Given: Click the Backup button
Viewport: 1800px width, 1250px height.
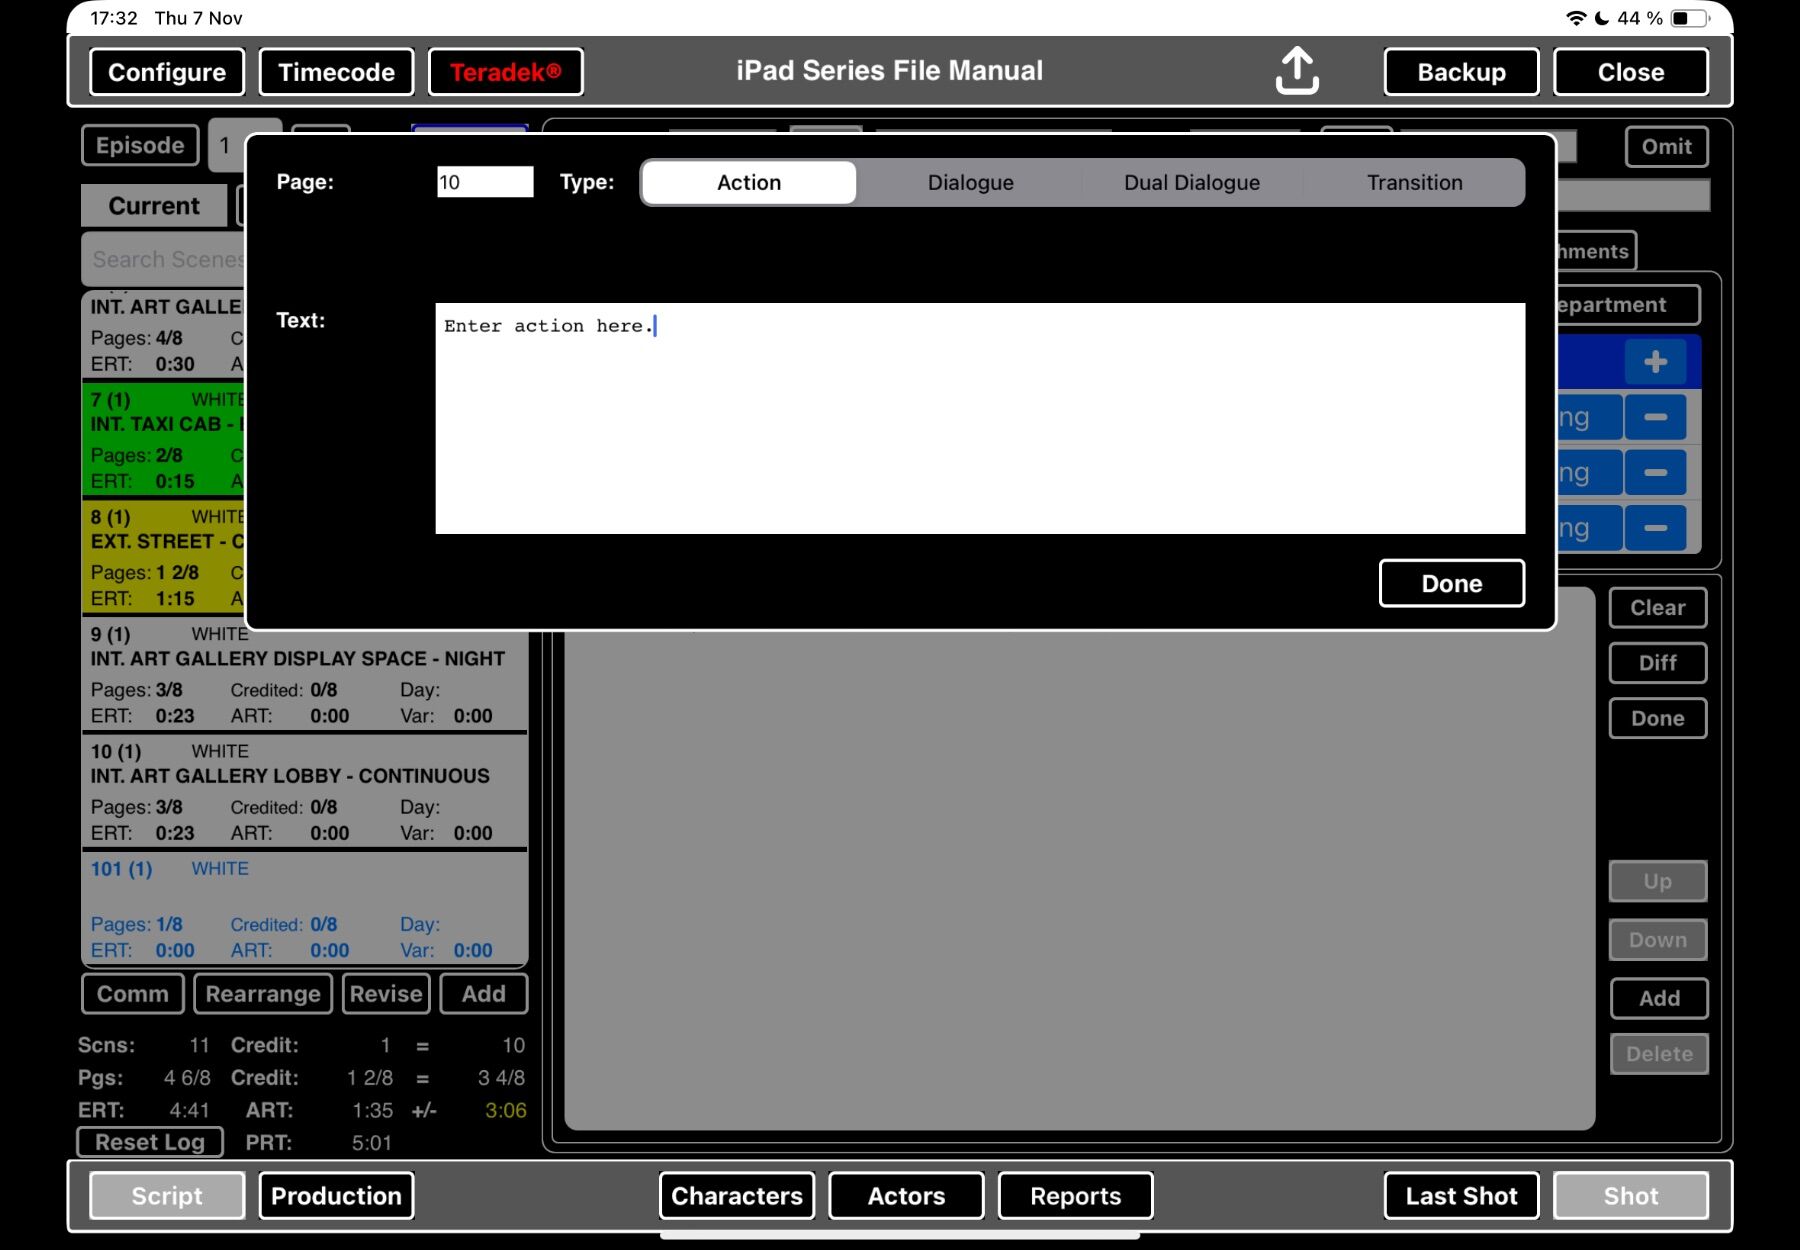Looking at the screenshot, I should [1461, 72].
